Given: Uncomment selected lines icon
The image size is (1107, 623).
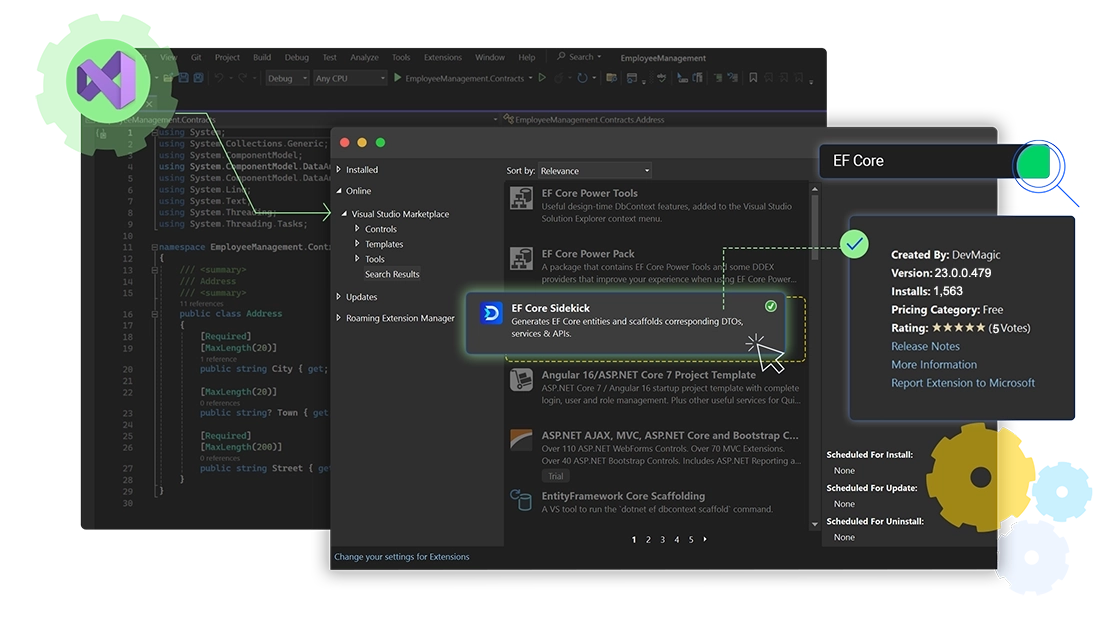Looking at the screenshot, I should coord(733,78).
